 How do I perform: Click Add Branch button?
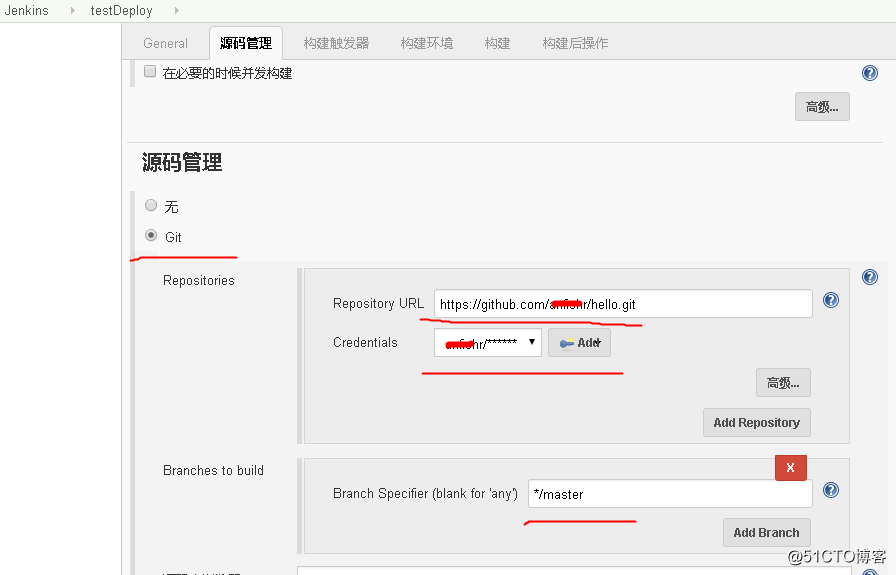coord(766,533)
